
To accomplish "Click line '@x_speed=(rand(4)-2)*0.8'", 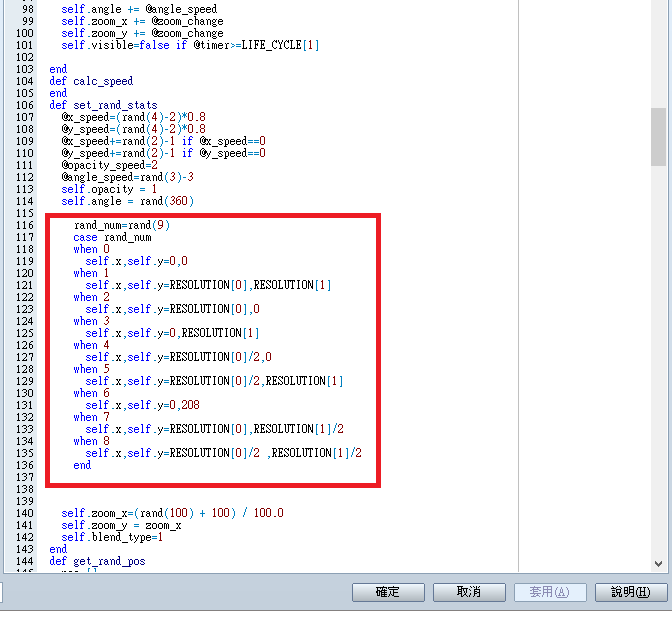I will pos(133,117).
